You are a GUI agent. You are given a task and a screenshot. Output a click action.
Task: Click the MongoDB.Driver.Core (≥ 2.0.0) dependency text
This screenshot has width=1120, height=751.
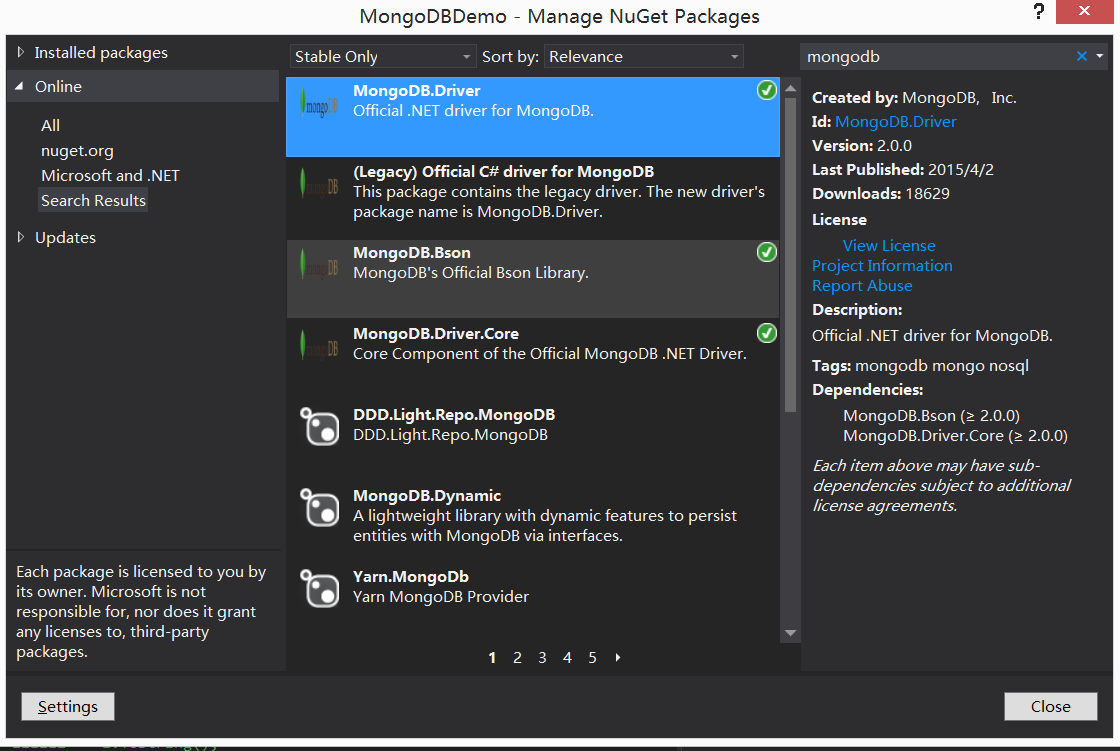[955, 436]
